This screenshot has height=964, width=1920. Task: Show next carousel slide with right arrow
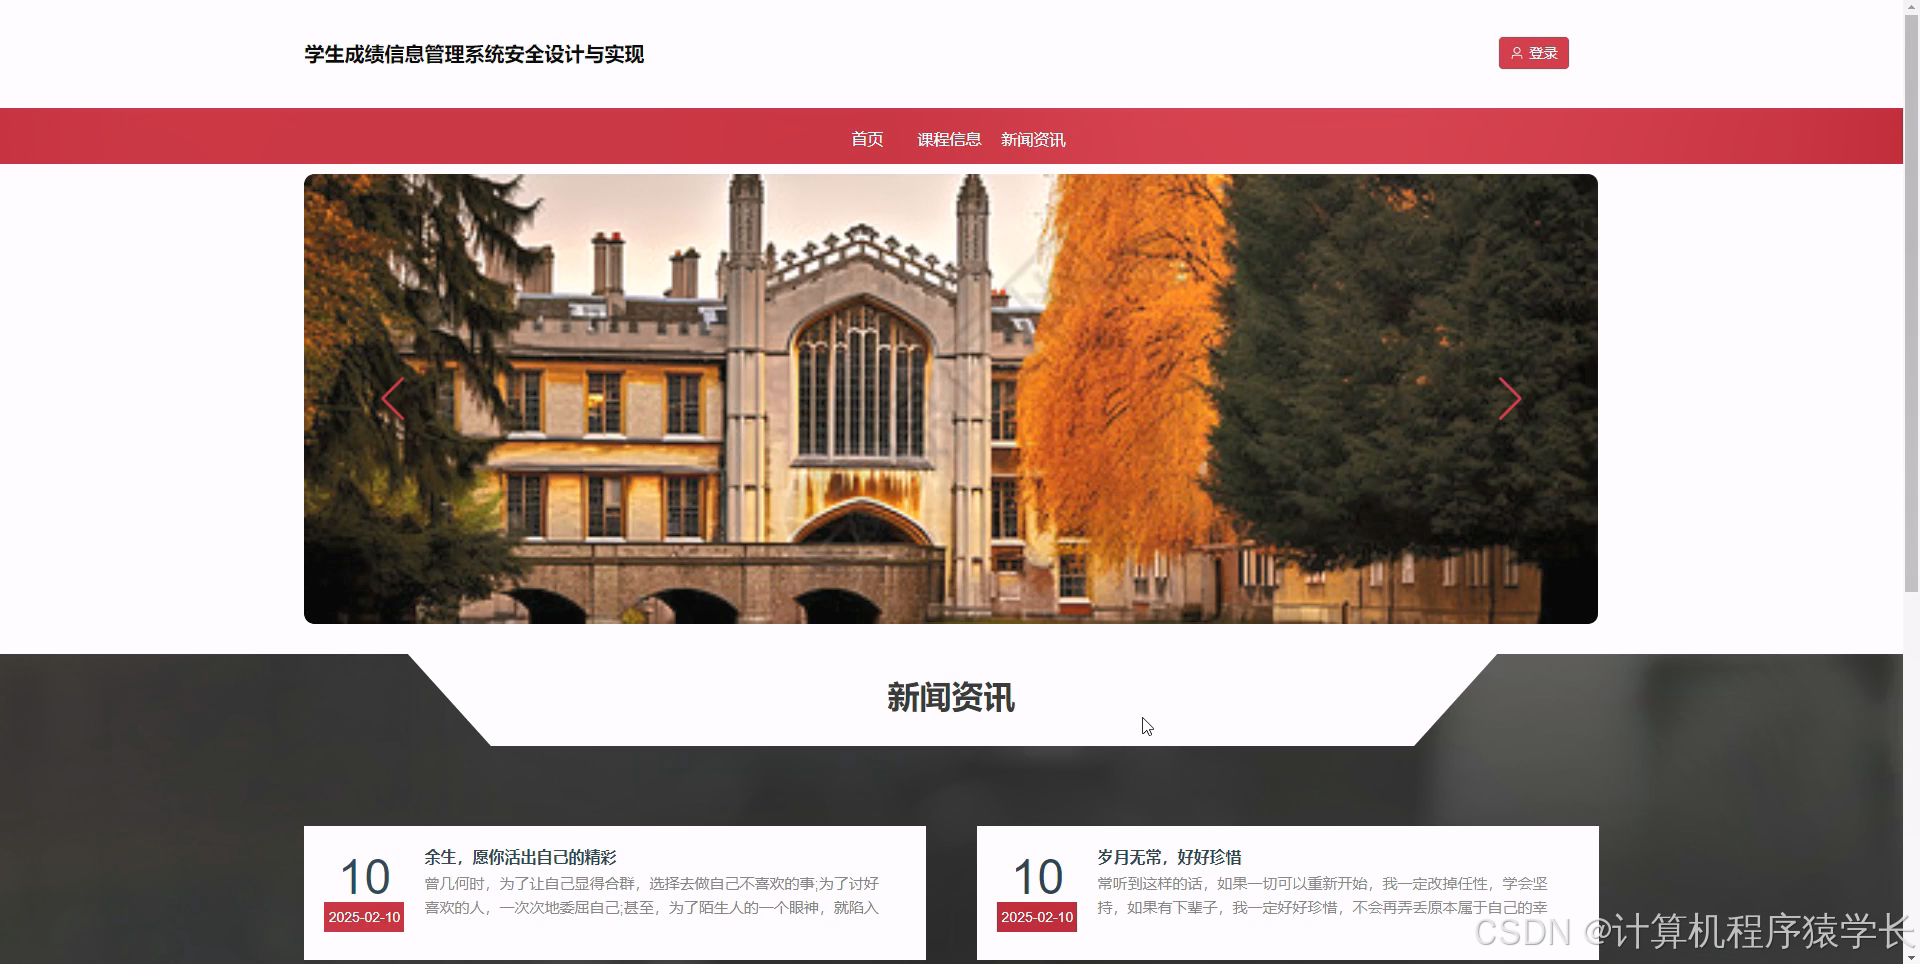coord(1509,399)
